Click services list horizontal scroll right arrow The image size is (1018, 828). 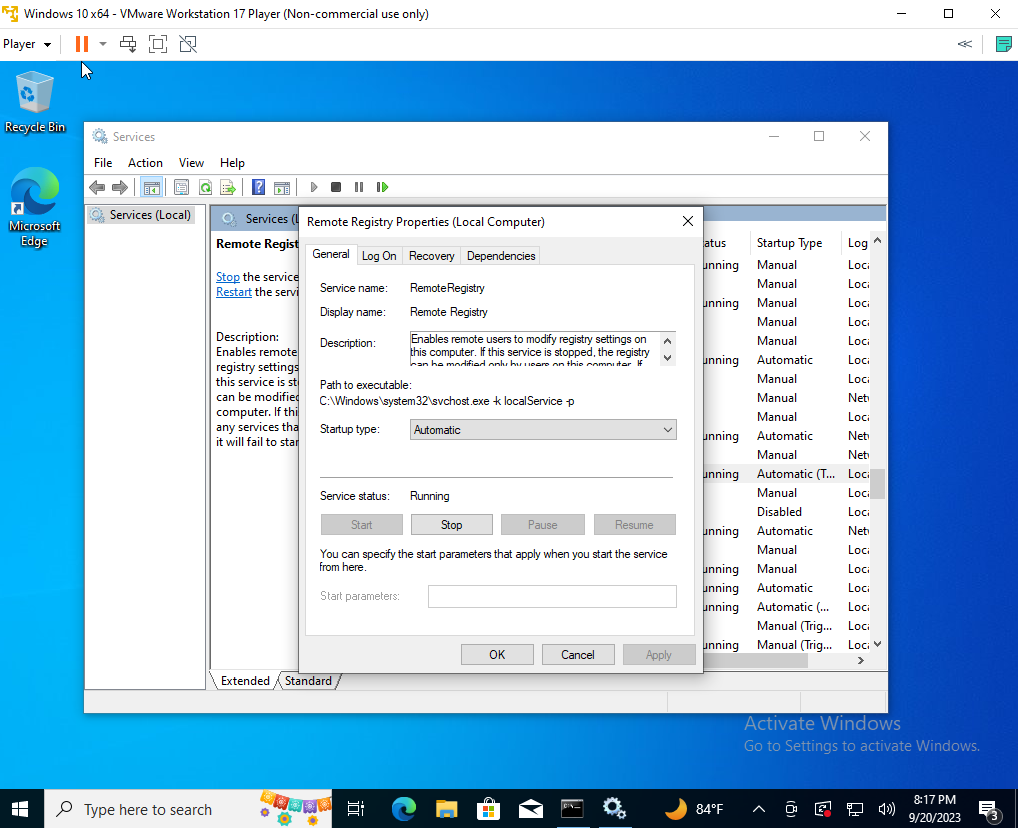pos(861,660)
